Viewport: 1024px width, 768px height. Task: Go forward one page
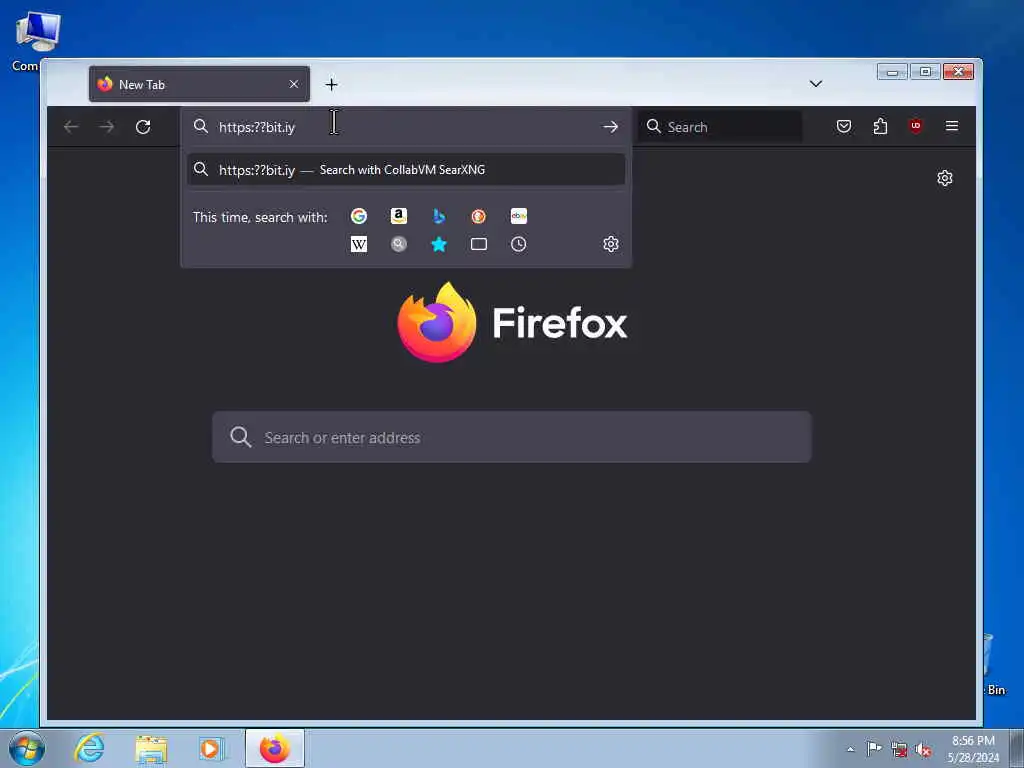pos(107,127)
